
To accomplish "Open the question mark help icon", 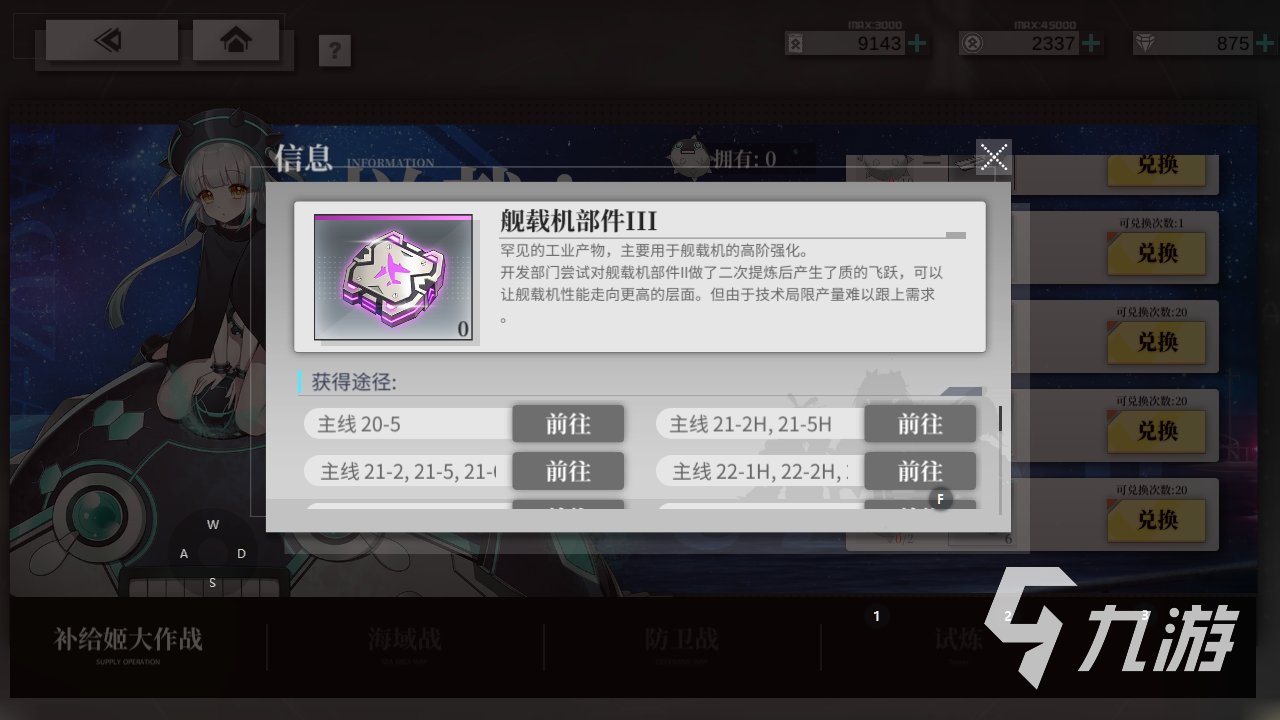I will pyautogui.click(x=335, y=50).
